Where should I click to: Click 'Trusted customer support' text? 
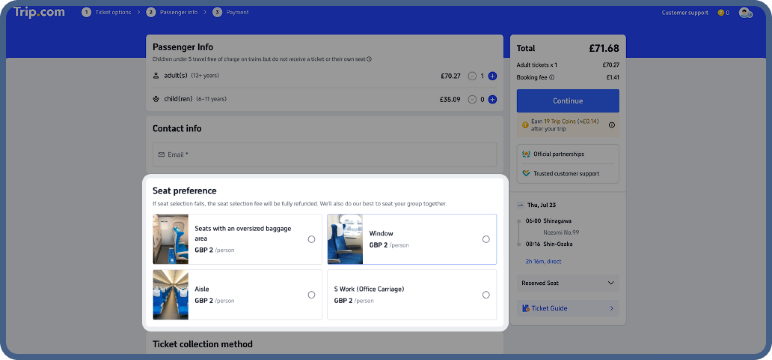(x=566, y=174)
